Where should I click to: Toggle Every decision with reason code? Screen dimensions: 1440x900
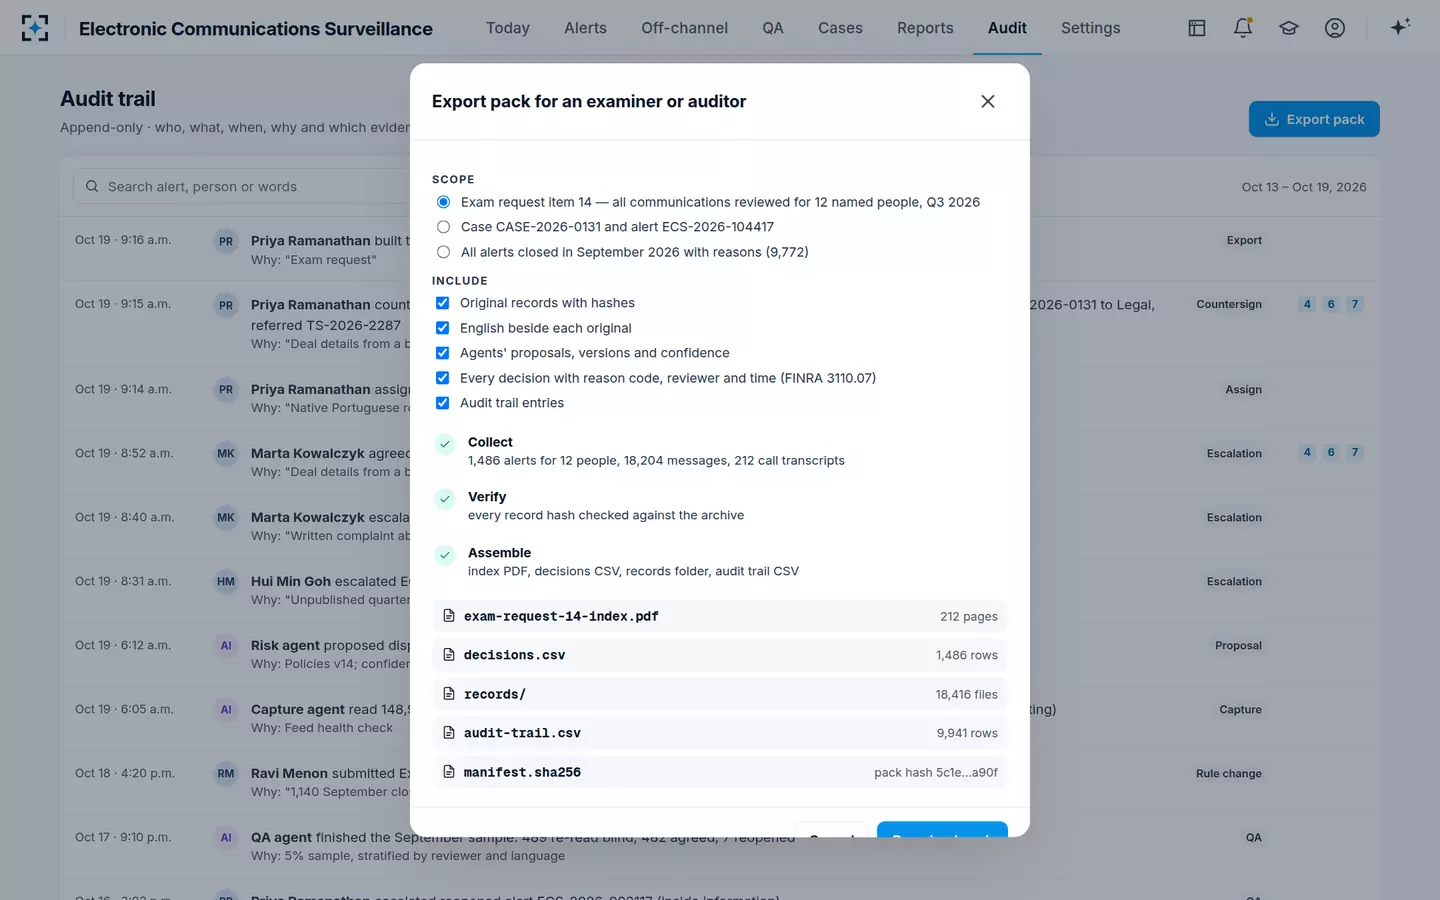[442, 378]
